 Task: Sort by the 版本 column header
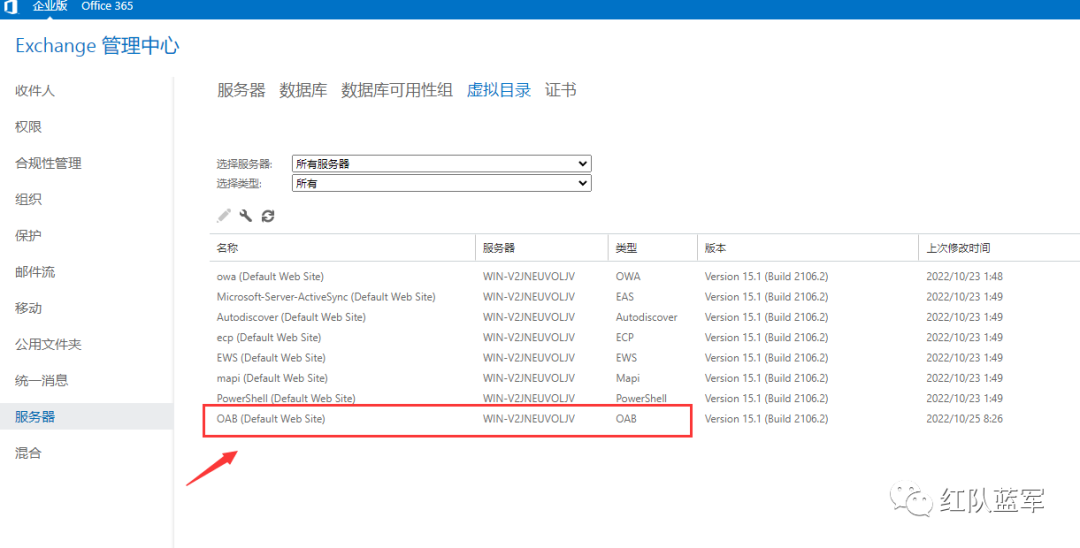click(x=808, y=248)
